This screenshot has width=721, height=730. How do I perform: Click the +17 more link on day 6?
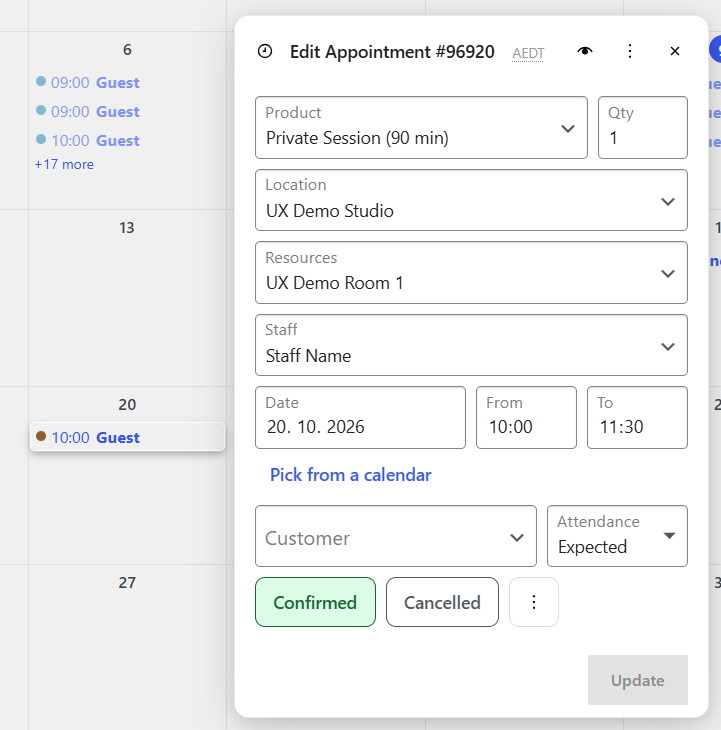click(x=64, y=164)
